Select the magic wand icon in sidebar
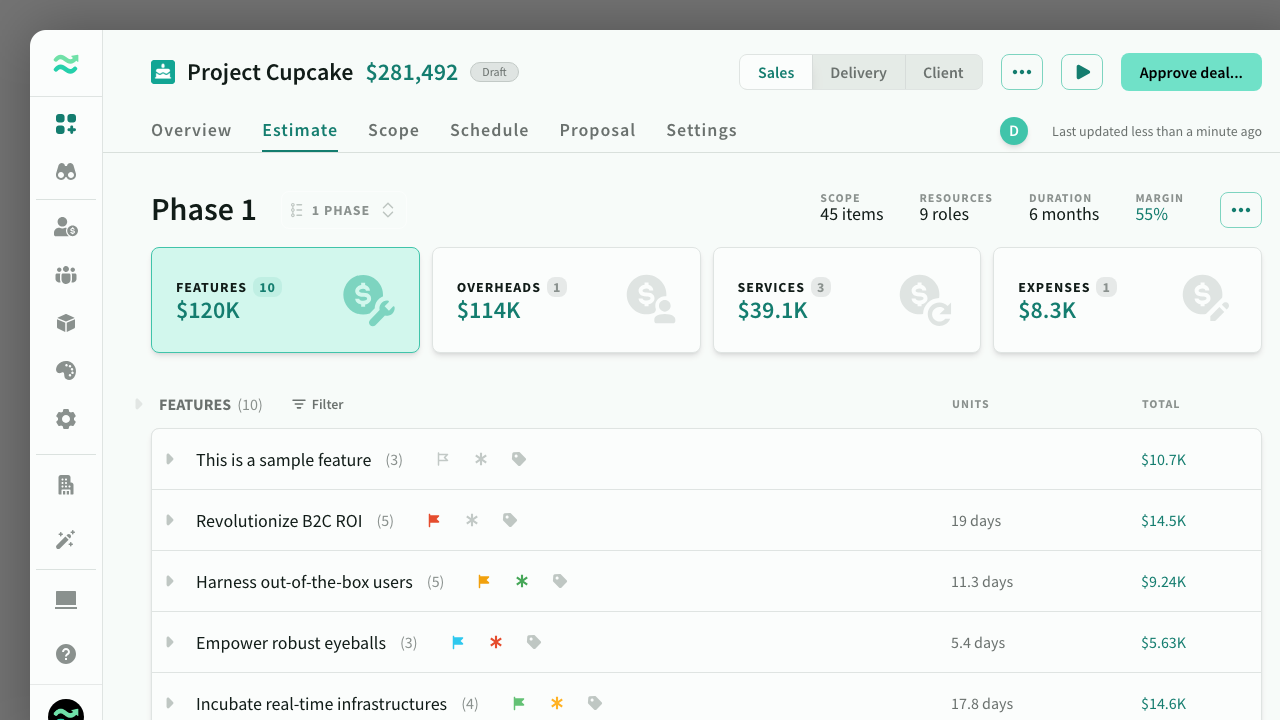Image resolution: width=1280 pixels, height=720 pixels. 65,539
